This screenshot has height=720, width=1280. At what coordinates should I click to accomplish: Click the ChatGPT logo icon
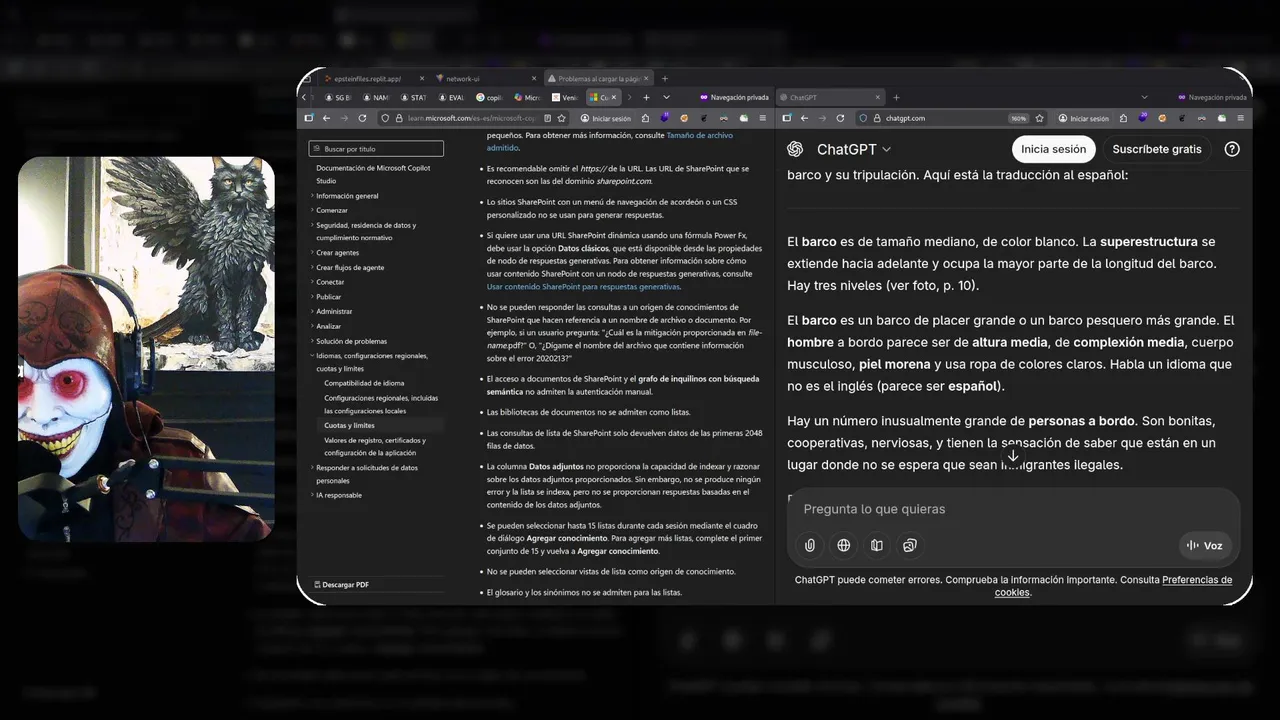click(795, 149)
